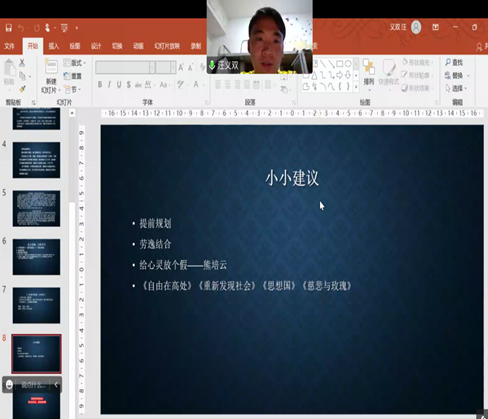
Task: Switch to the Design (设计) tab
Action: pyautogui.click(x=96, y=46)
